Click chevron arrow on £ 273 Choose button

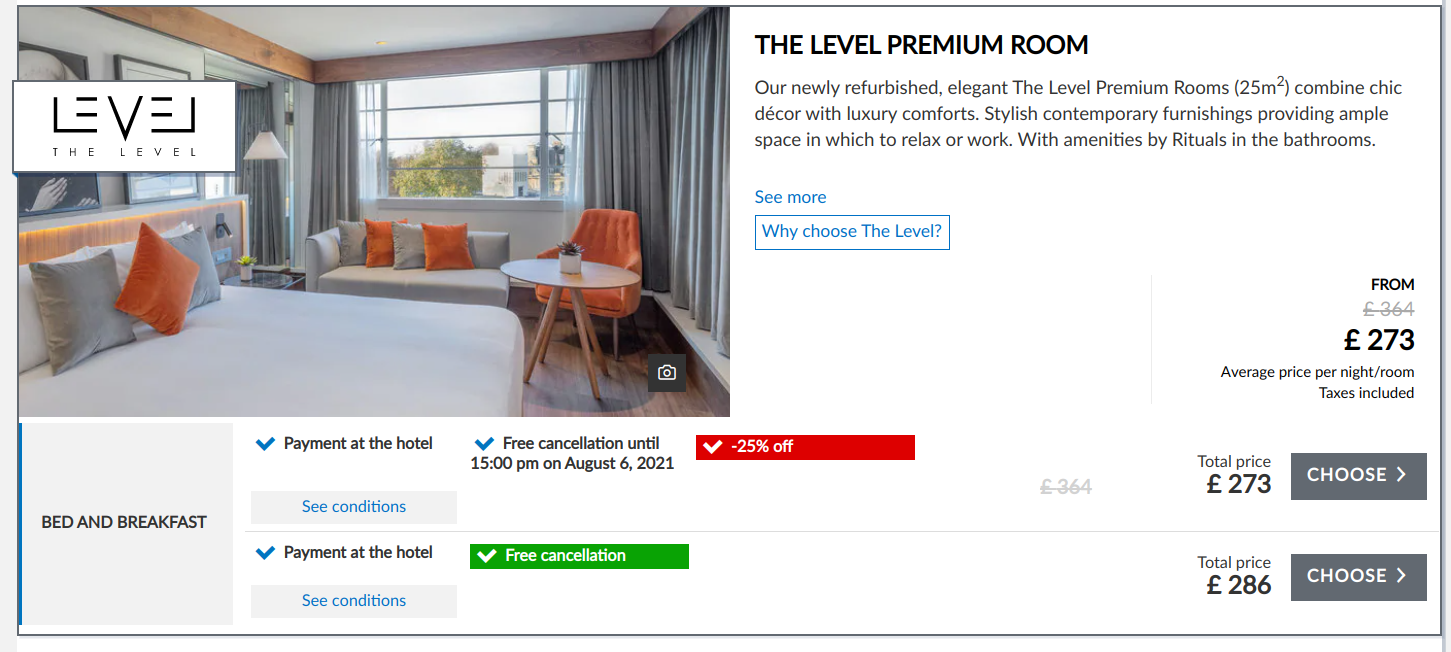[x=1402, y=475]
